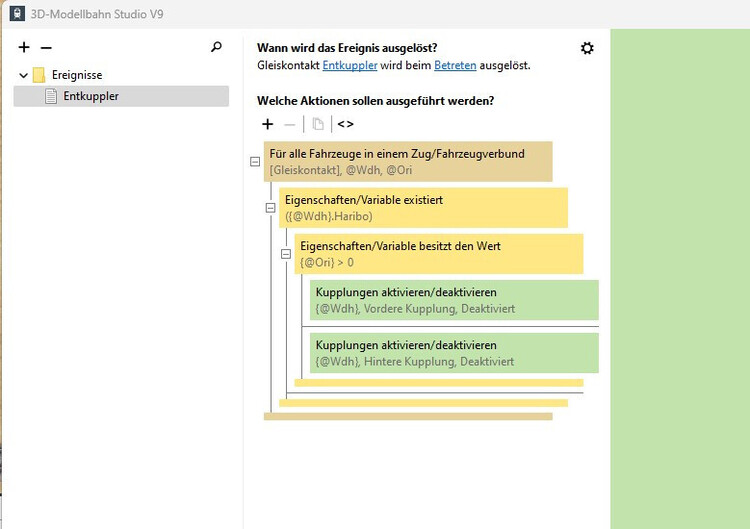This screenshot has width=750, height=529.
Task: Open the event settings gear icon
Action: click(x=587, y=48)
